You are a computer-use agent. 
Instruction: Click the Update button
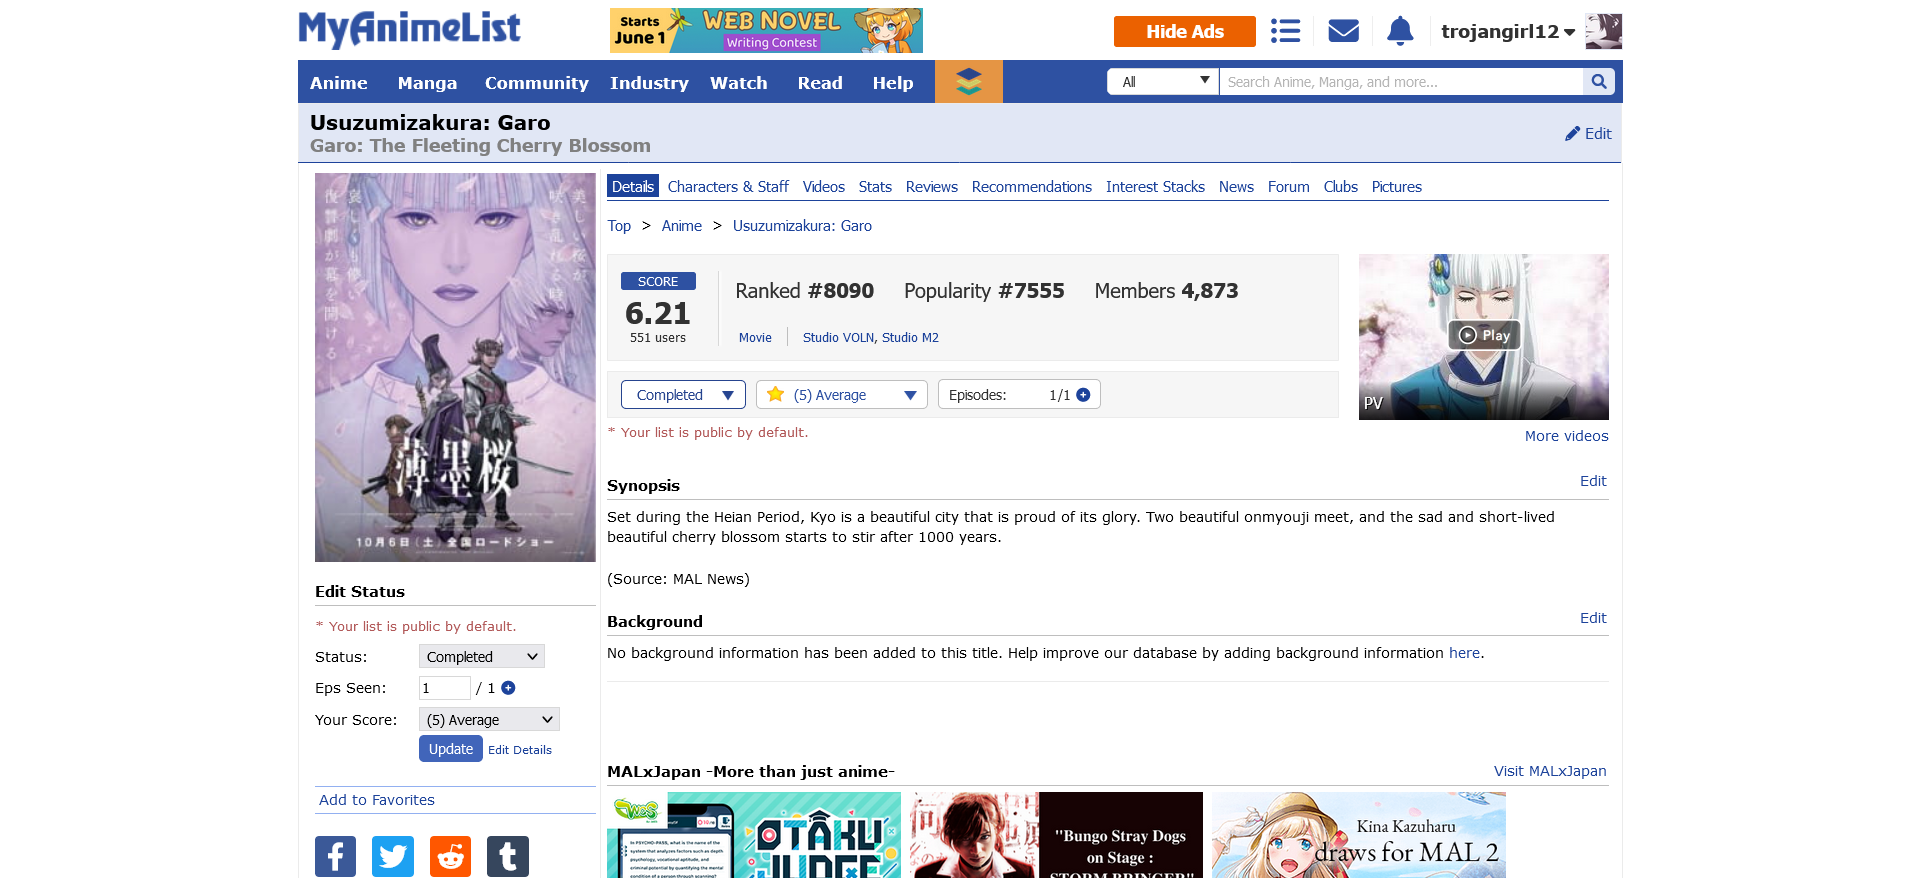coord(451,749)
